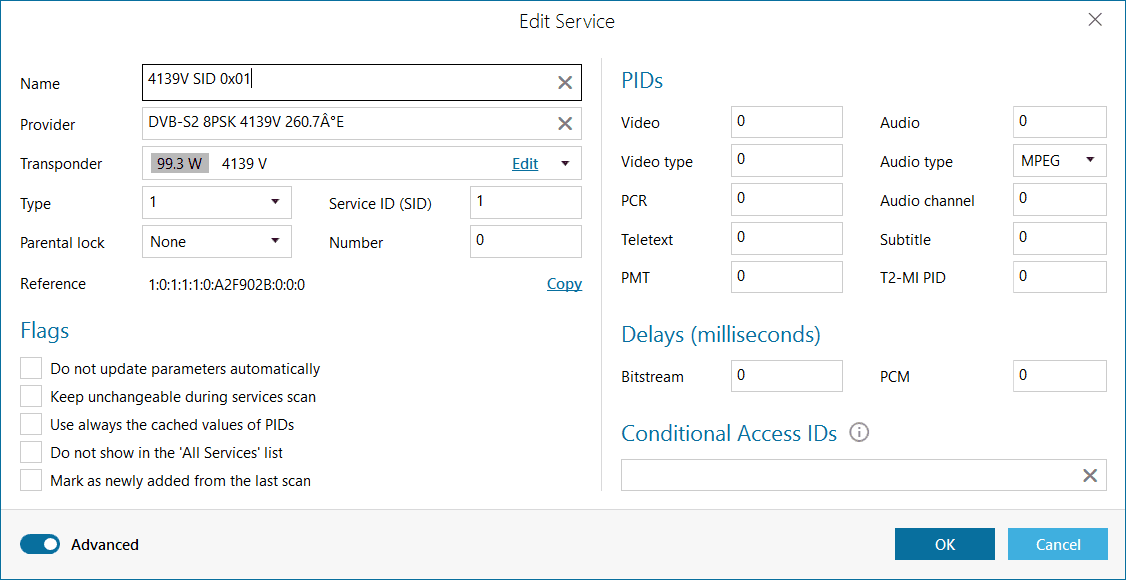Viewport: 1126px width, 580px height.
Task: Click the Edit link for Transponder
Action: (x=525, y=164)
